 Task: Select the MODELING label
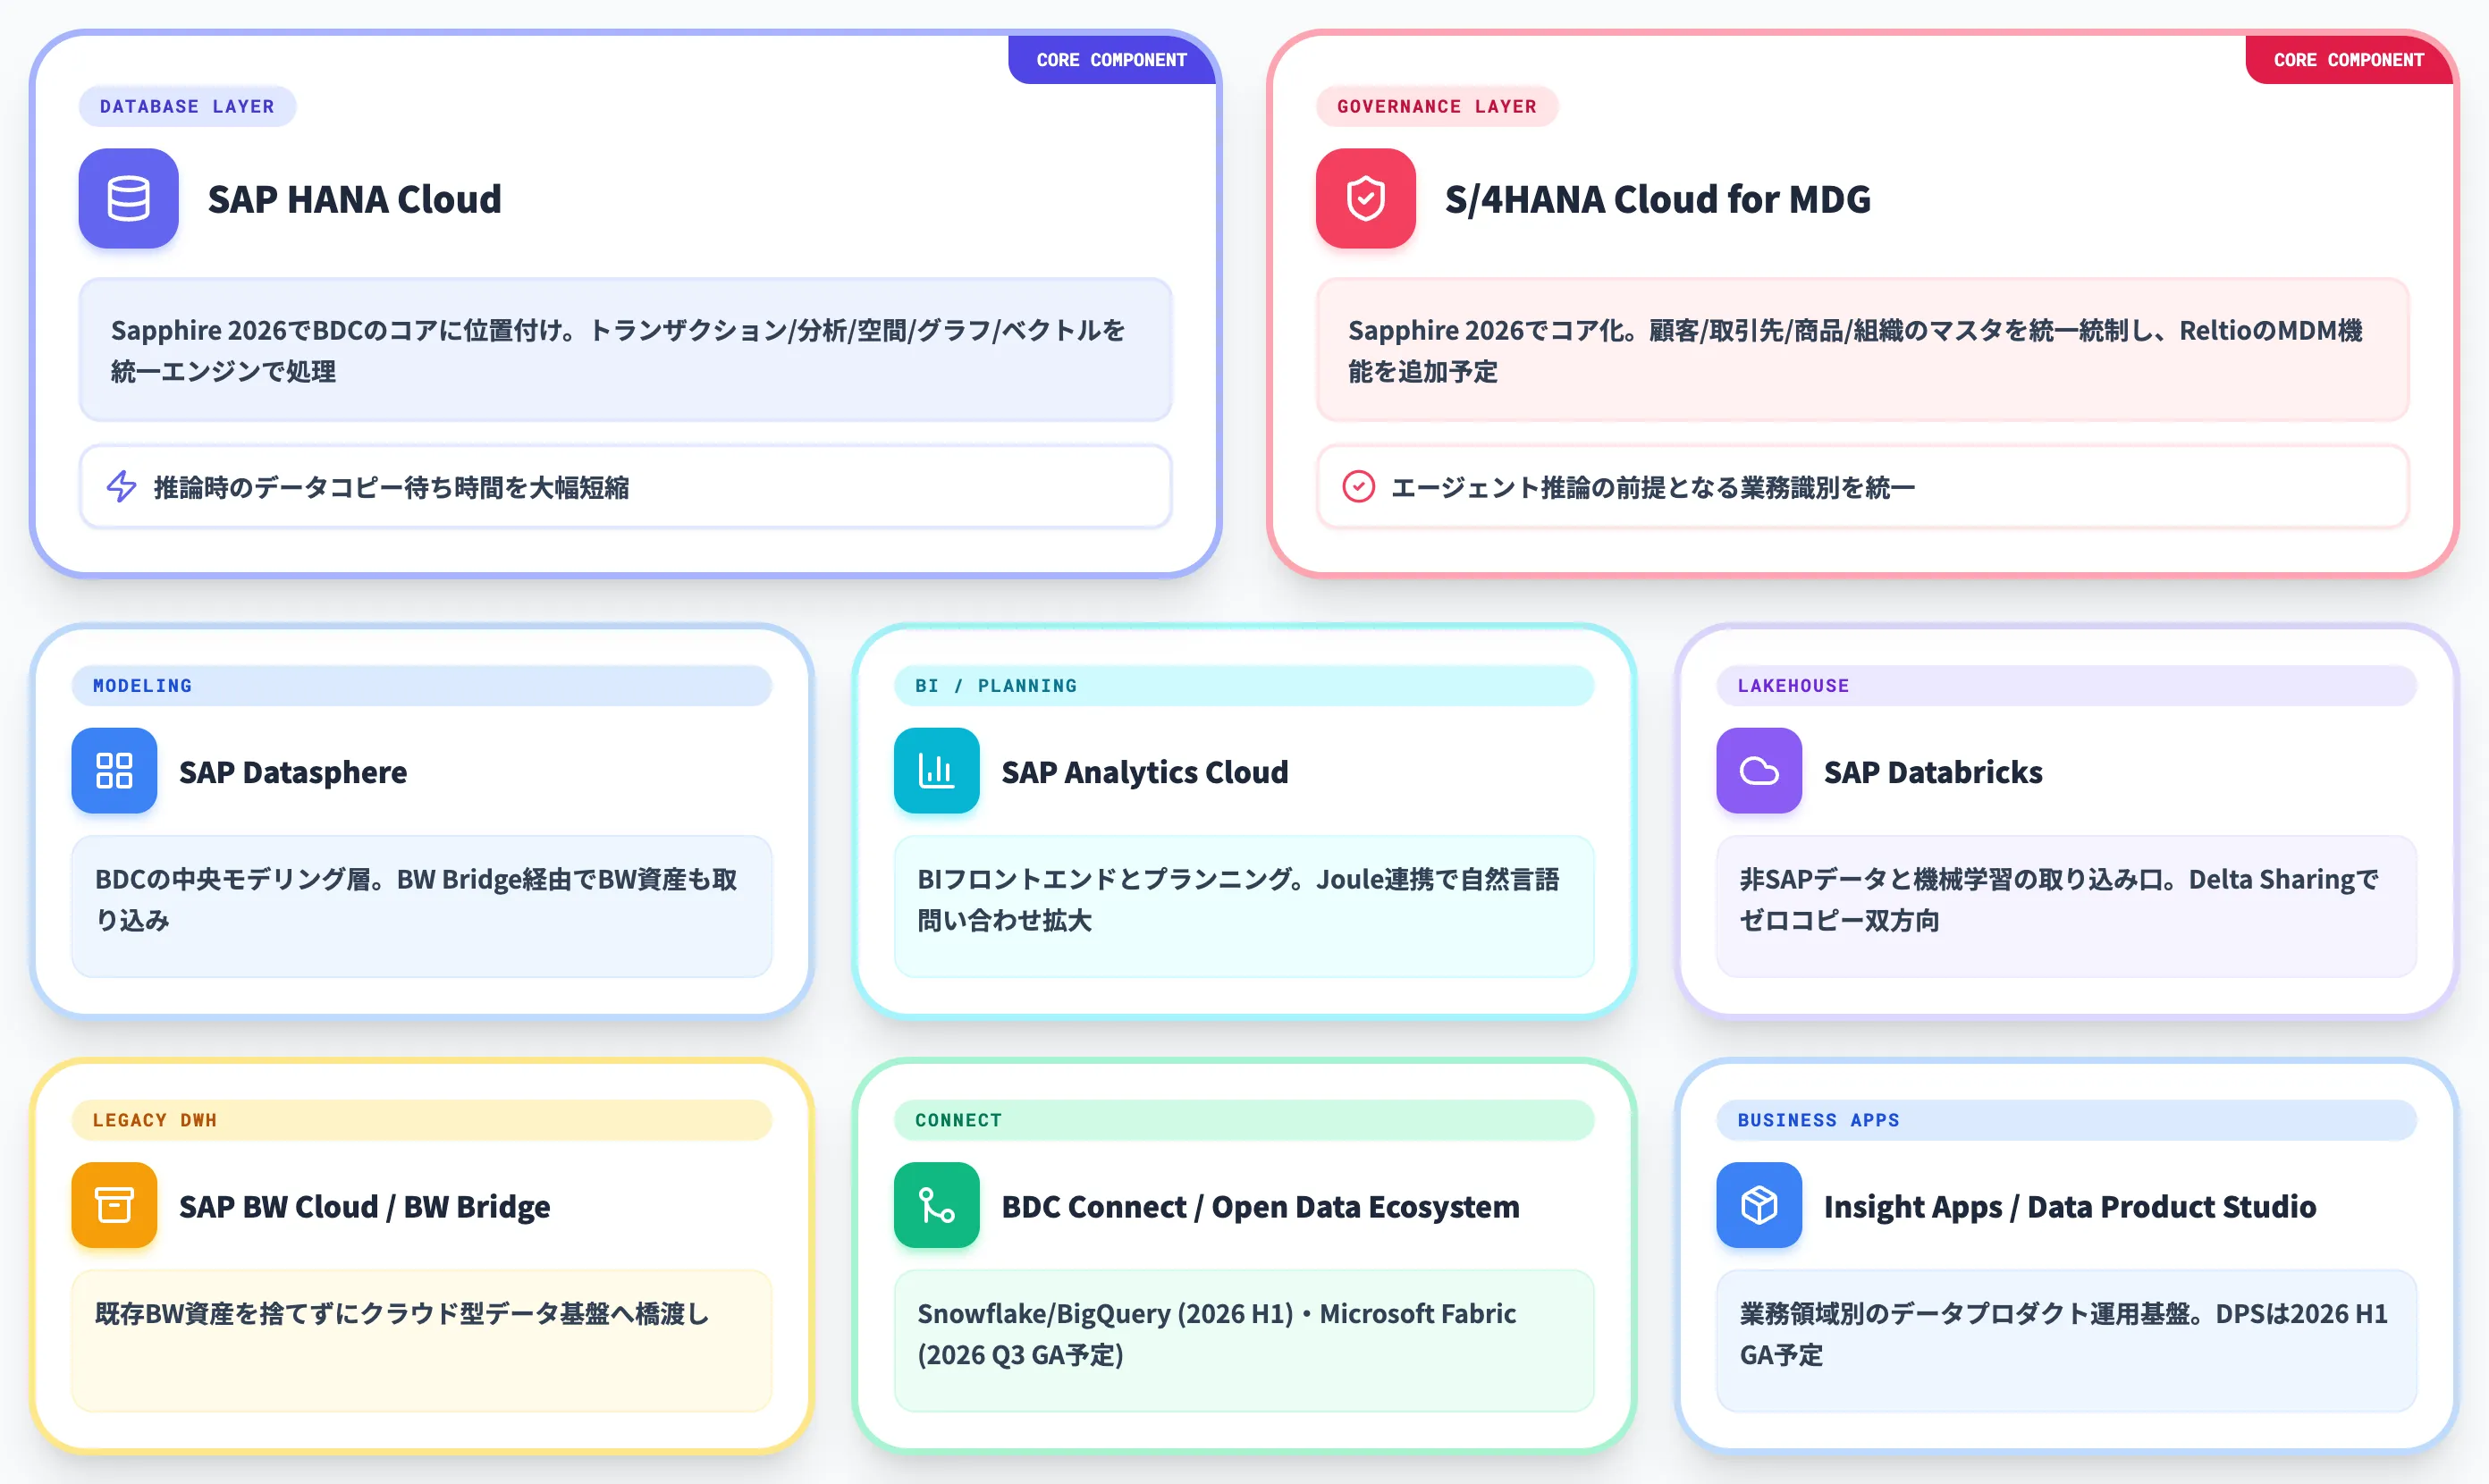tap(421, 685)
